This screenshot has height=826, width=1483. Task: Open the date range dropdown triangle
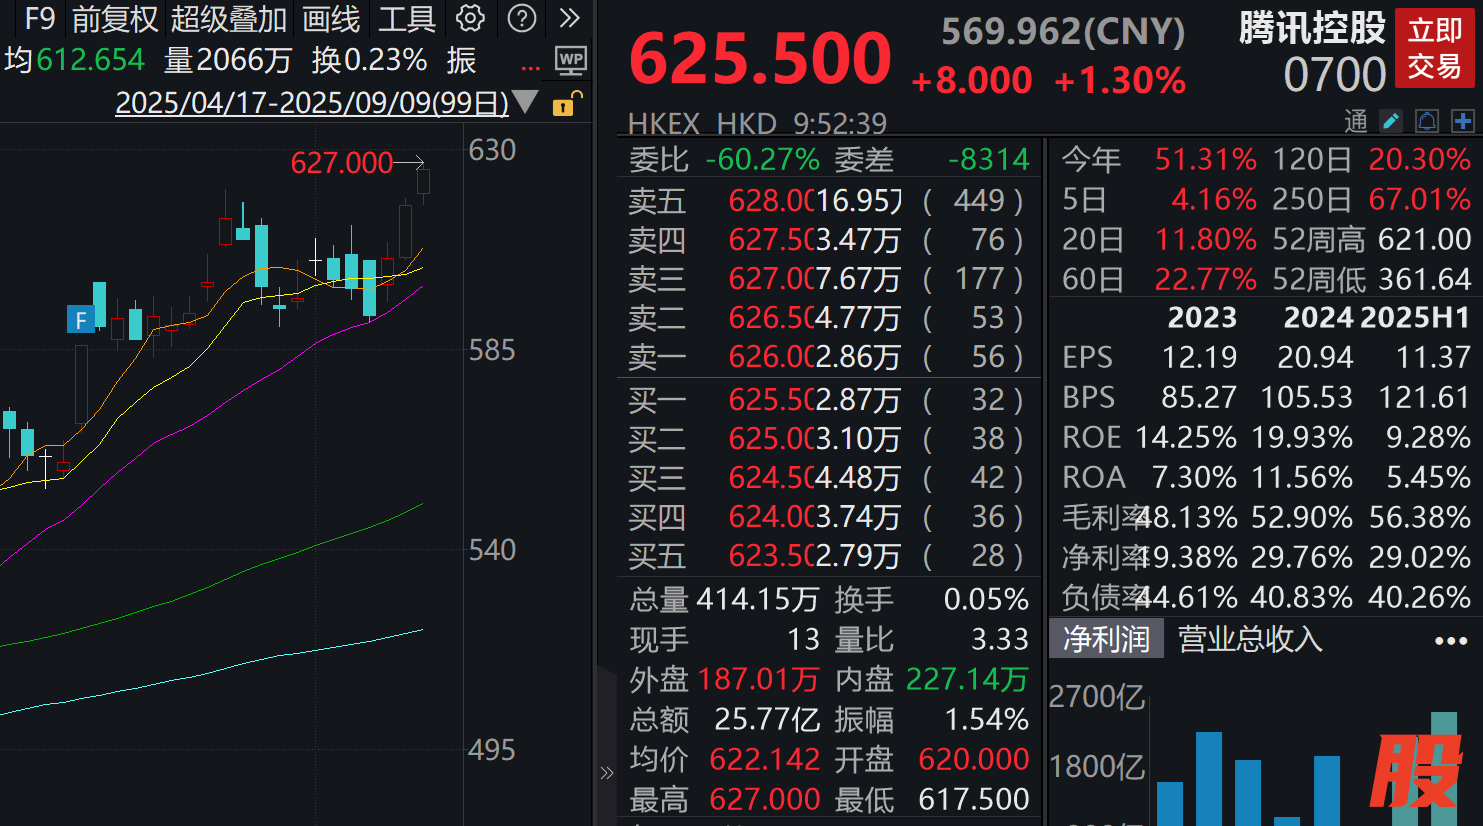[x=525, y=103]
